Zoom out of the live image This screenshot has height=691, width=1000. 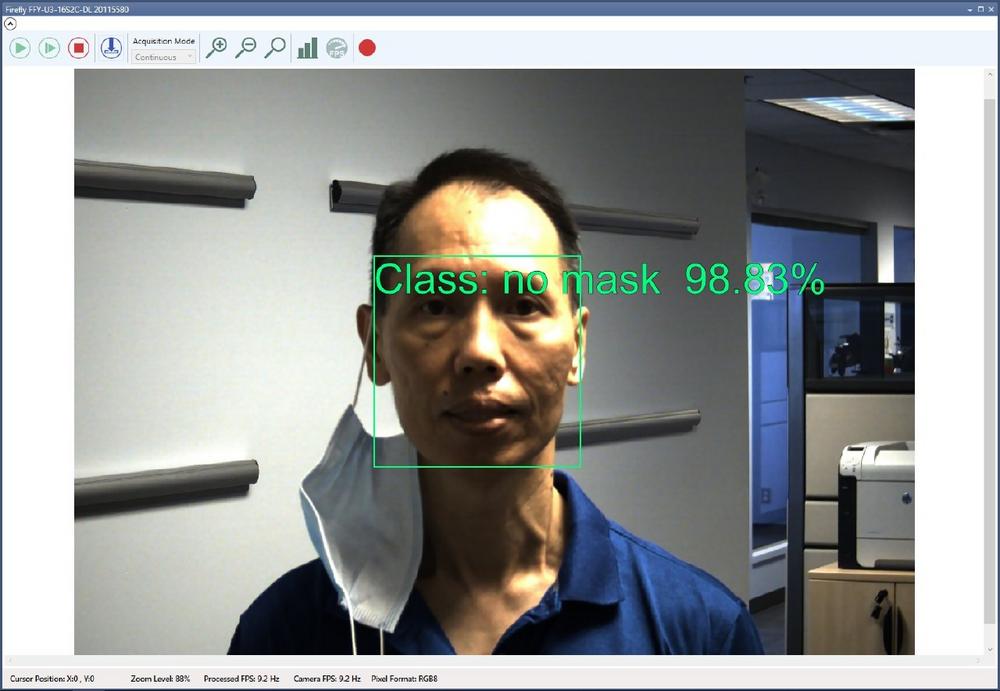[247, 47]
